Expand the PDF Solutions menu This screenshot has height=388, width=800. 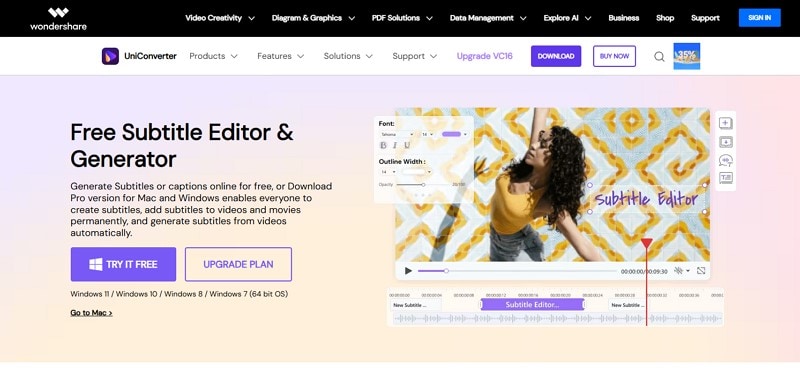coord(402,18)
